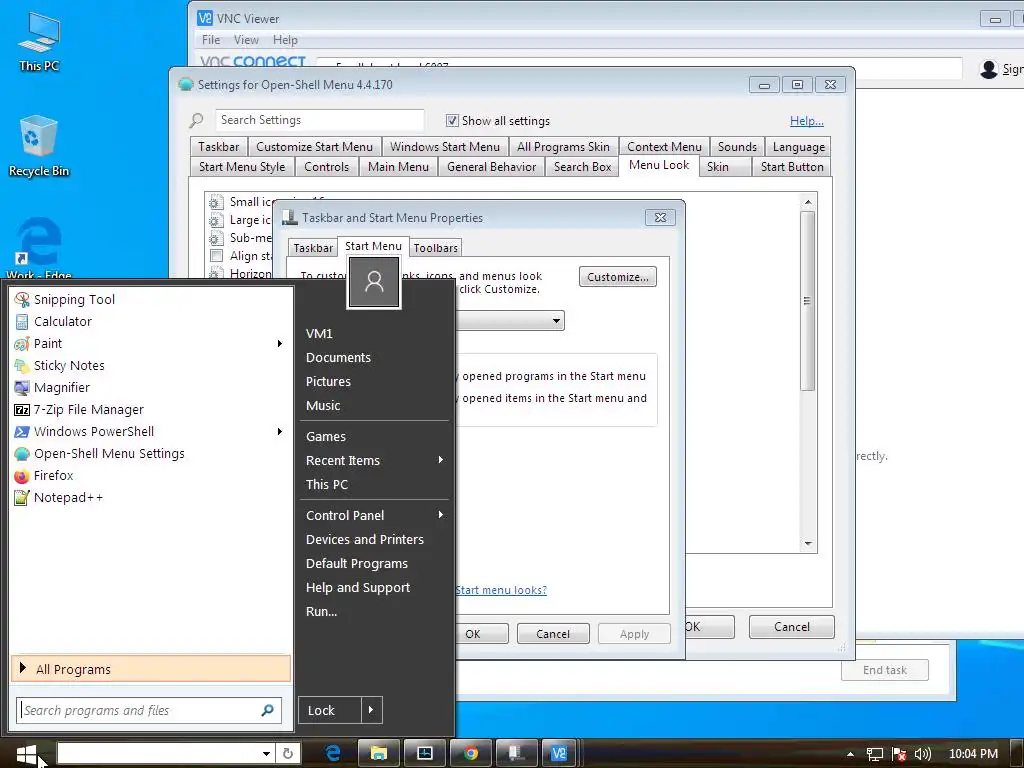Viewport: 1024px width, 768px height.
Task: Expand Windows PowerShell submenu arrow
Action: (280, 432)
